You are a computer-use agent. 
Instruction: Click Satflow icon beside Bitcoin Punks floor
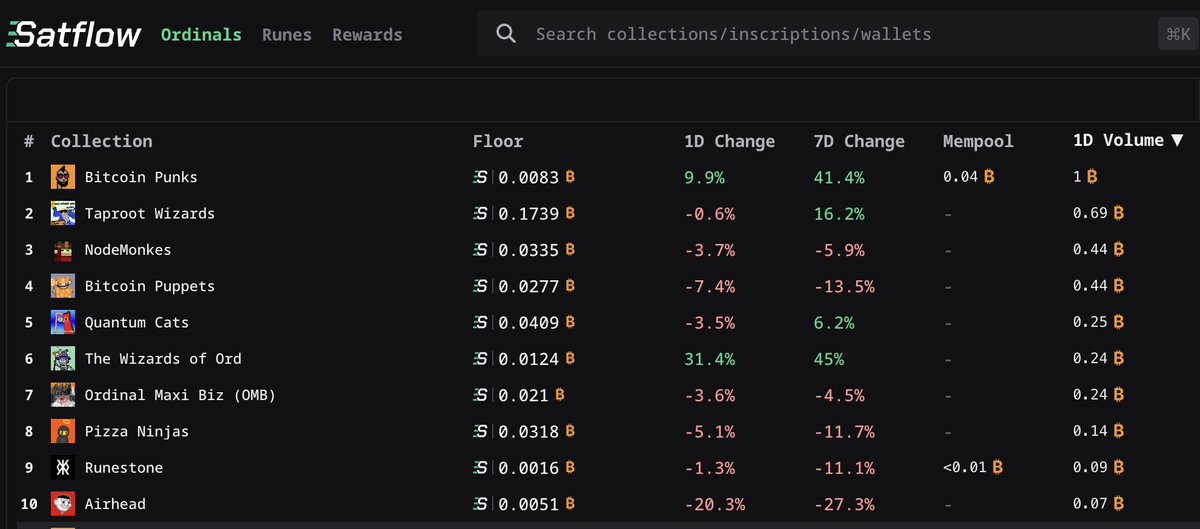(481, 177)
